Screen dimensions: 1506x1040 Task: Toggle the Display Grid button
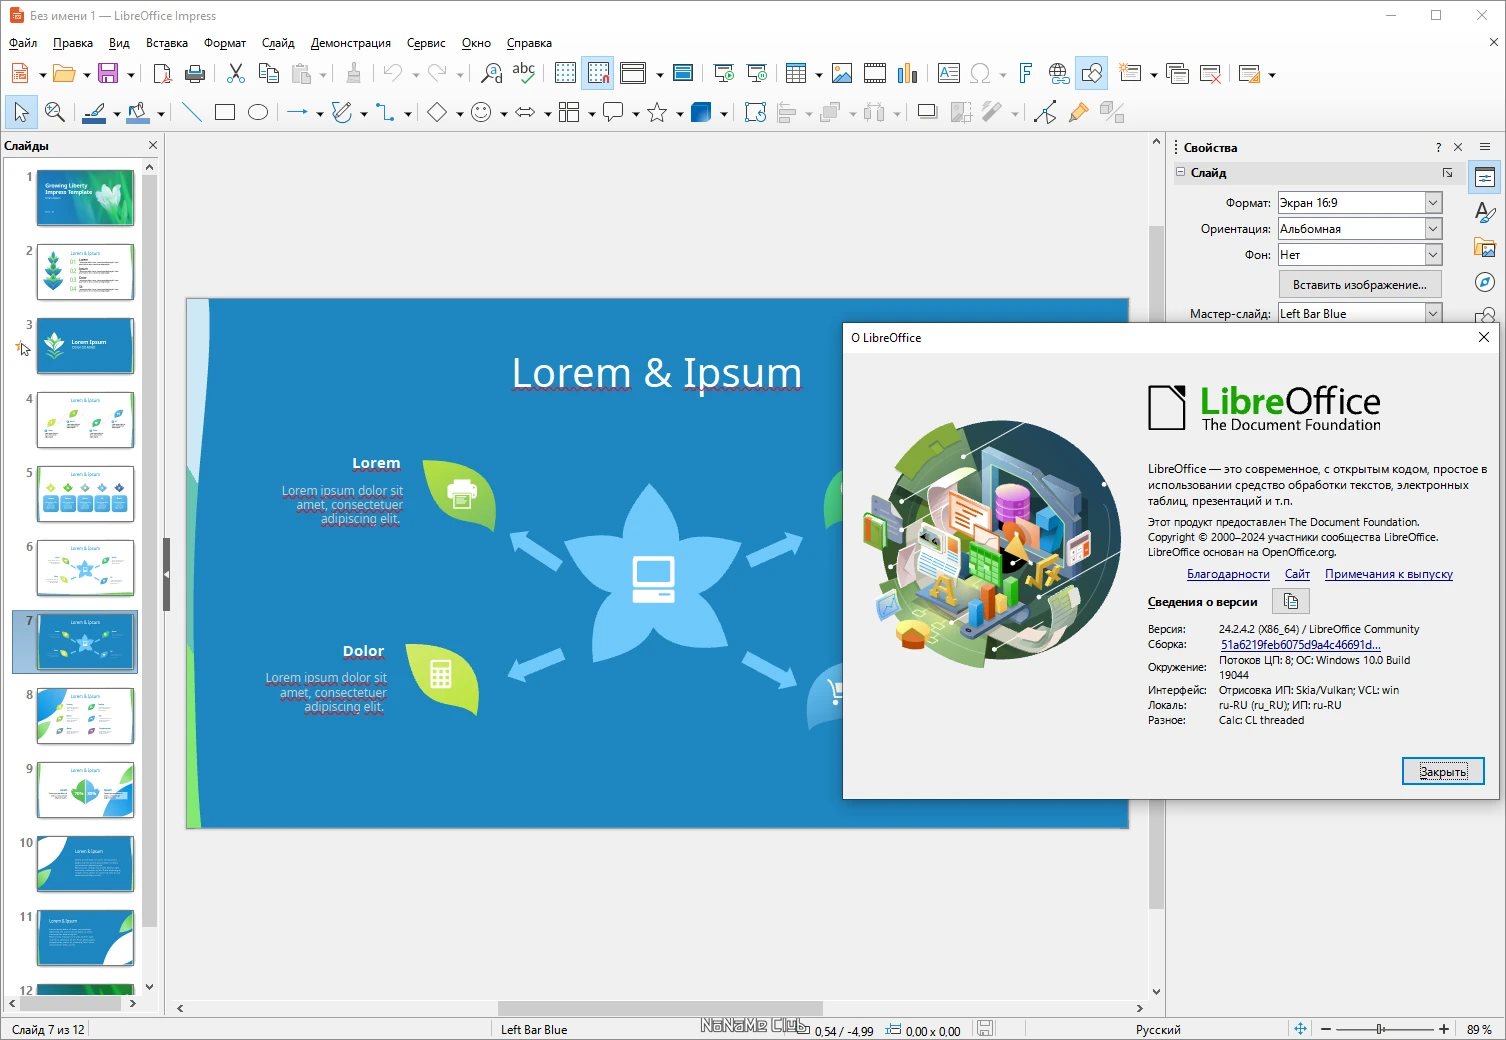click(x=565, y=73)
